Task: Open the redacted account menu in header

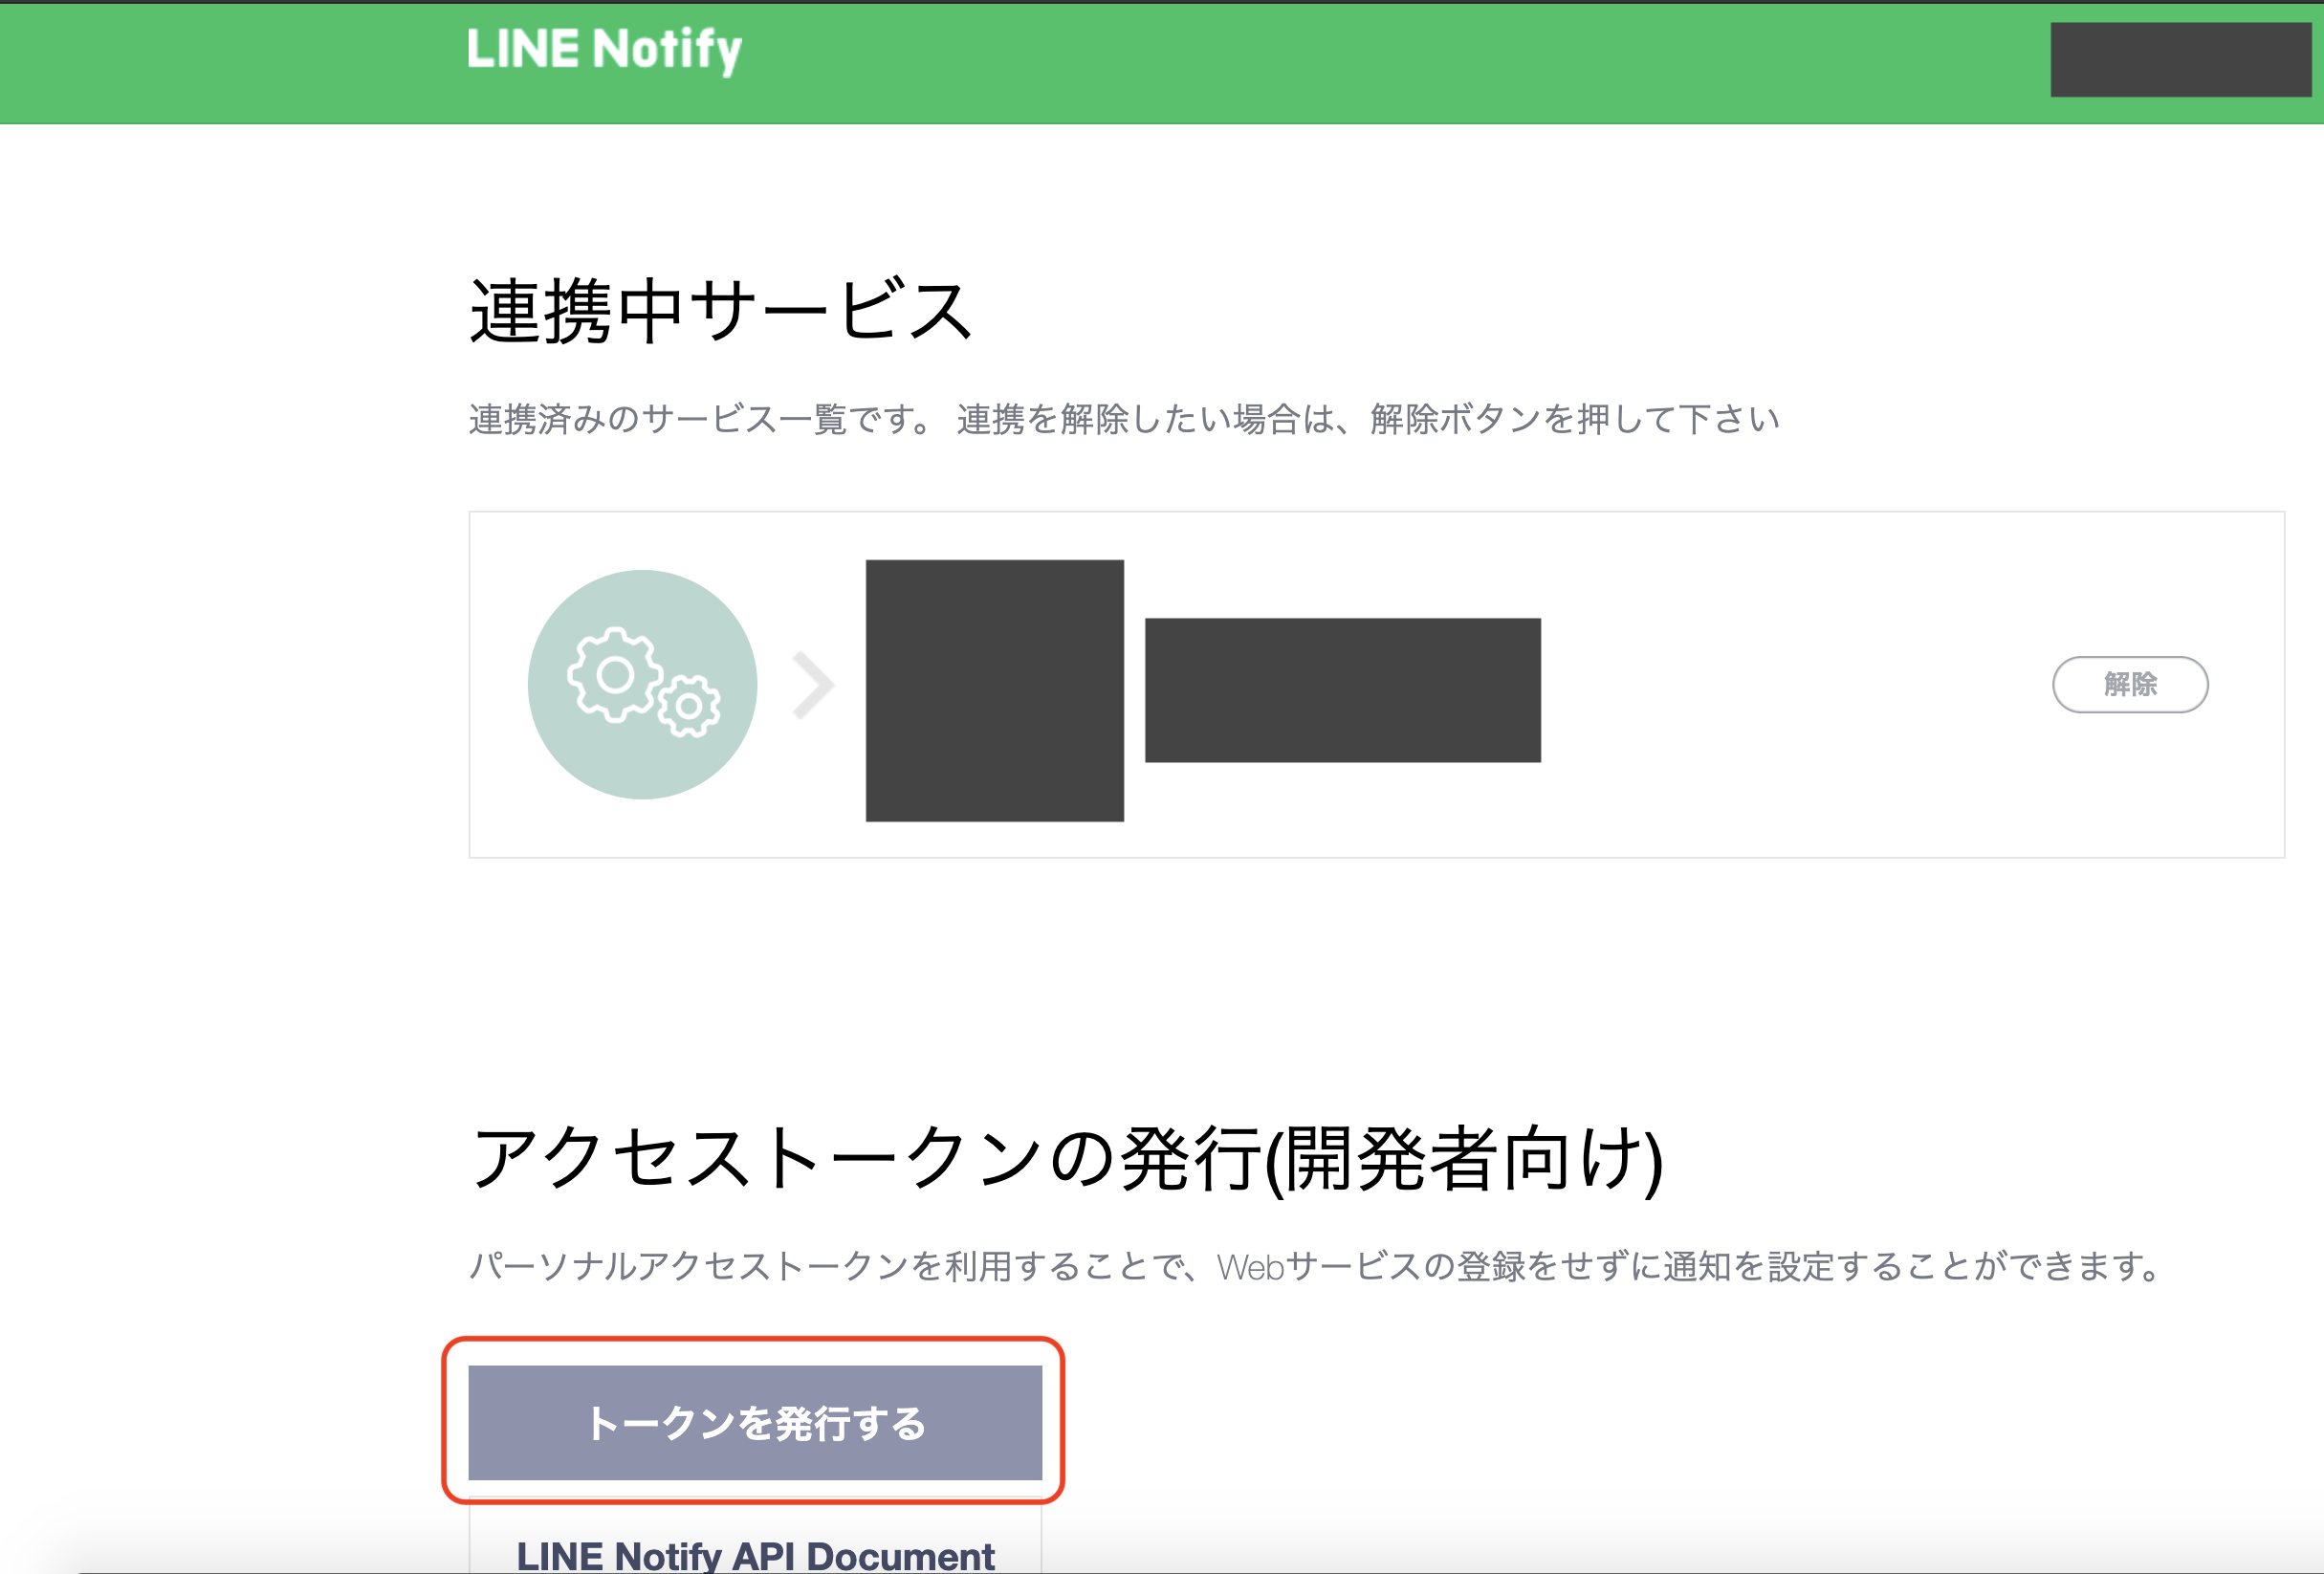Action: (x=2179, y=60)
